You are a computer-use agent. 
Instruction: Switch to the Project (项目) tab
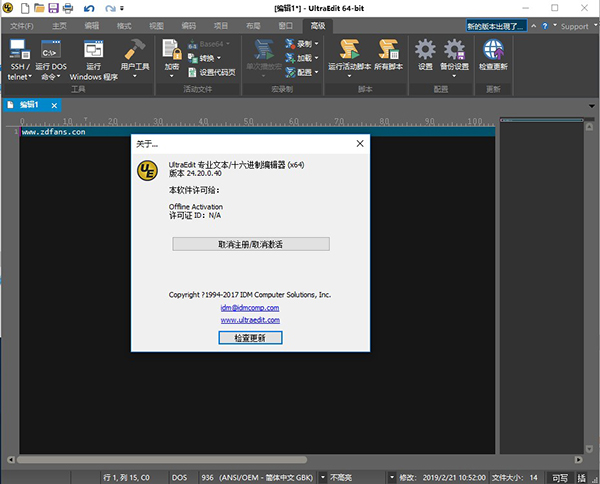221,26
